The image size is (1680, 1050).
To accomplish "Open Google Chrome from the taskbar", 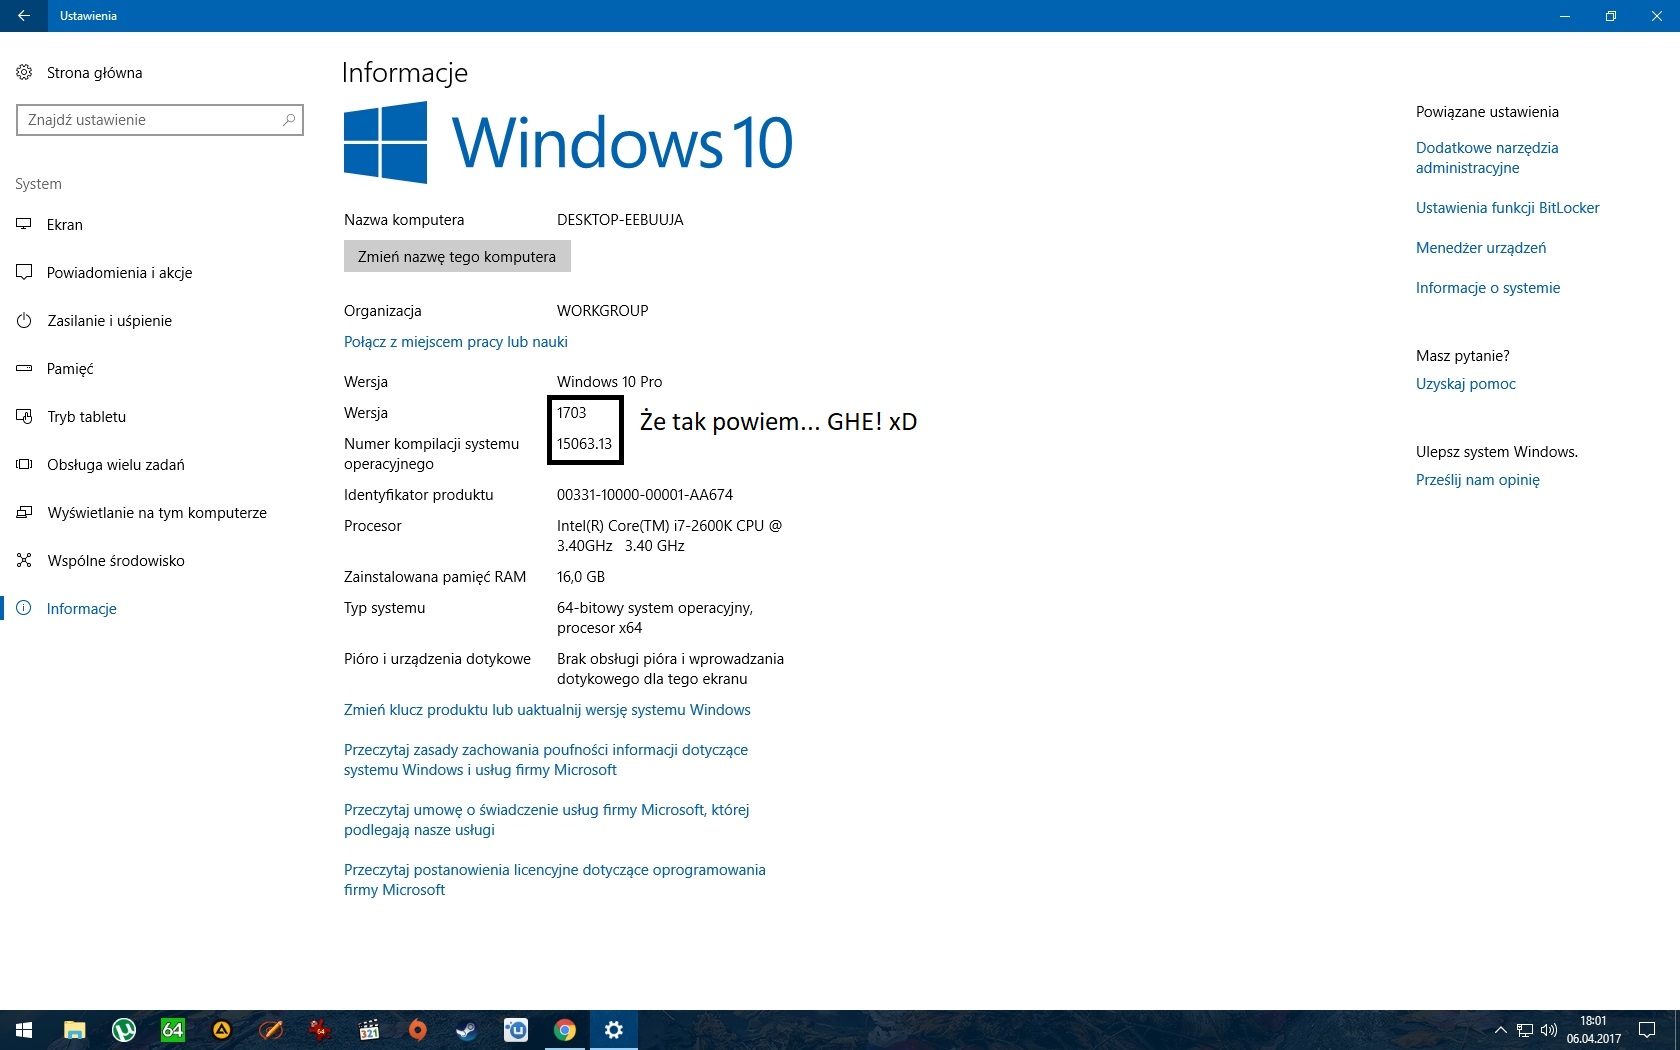I will (x=564, y=1030).
